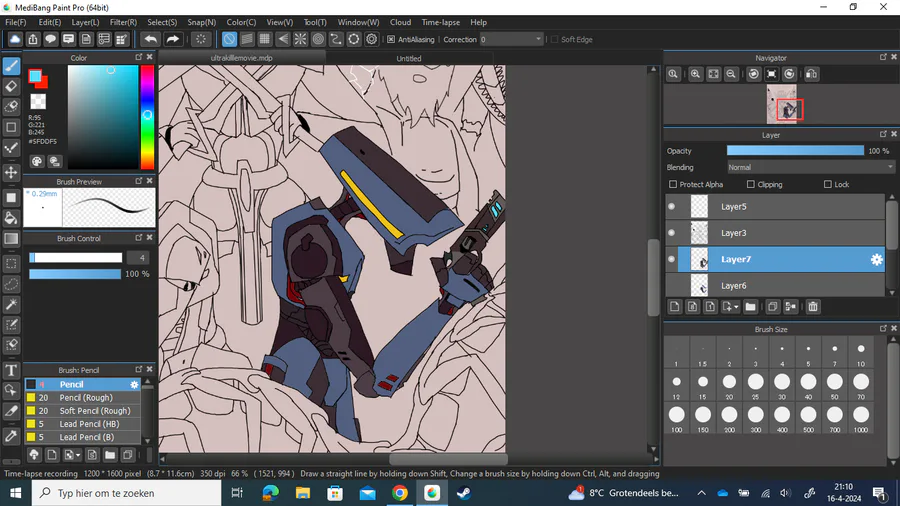This screenshot has width=900, height=506.
Task: Open the Blending mode dropdown
Action: 810,168
